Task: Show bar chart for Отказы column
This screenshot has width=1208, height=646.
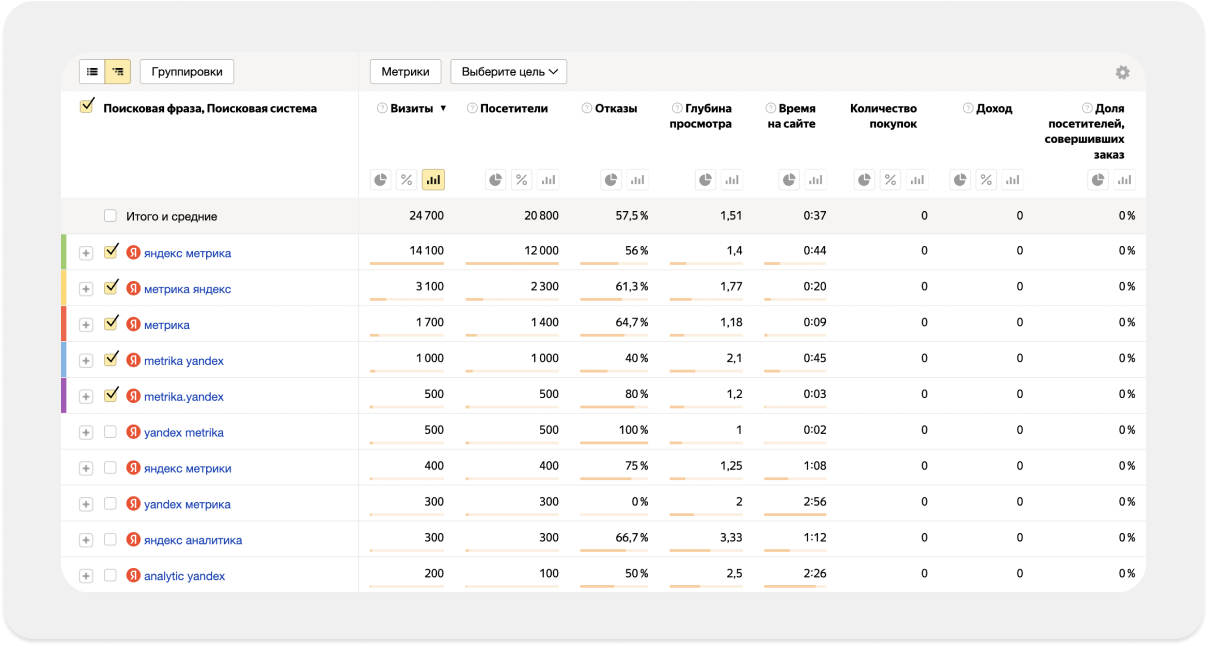Action: tap(637, 180)
